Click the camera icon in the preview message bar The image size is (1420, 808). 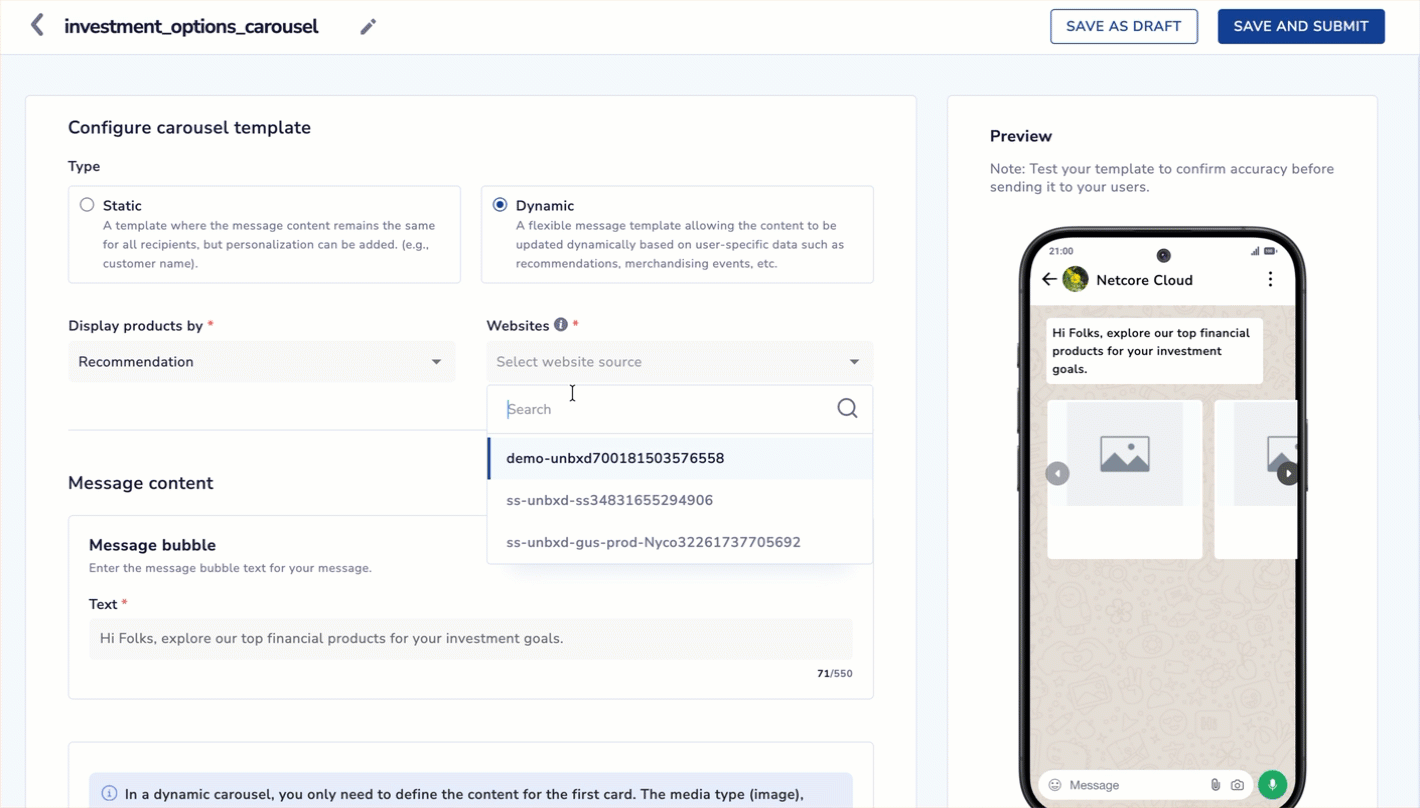[x=1239, y=785]
